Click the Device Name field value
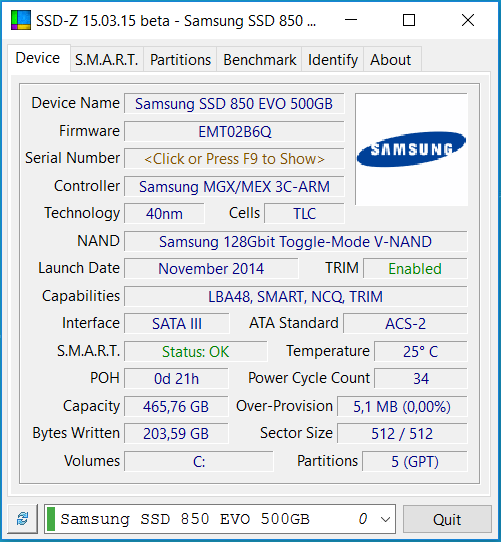The image size is (501, 542). coord(234,103)
